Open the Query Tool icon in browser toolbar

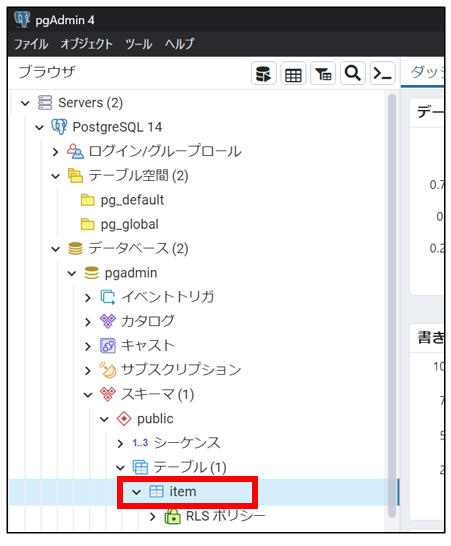tap(264, 73)
